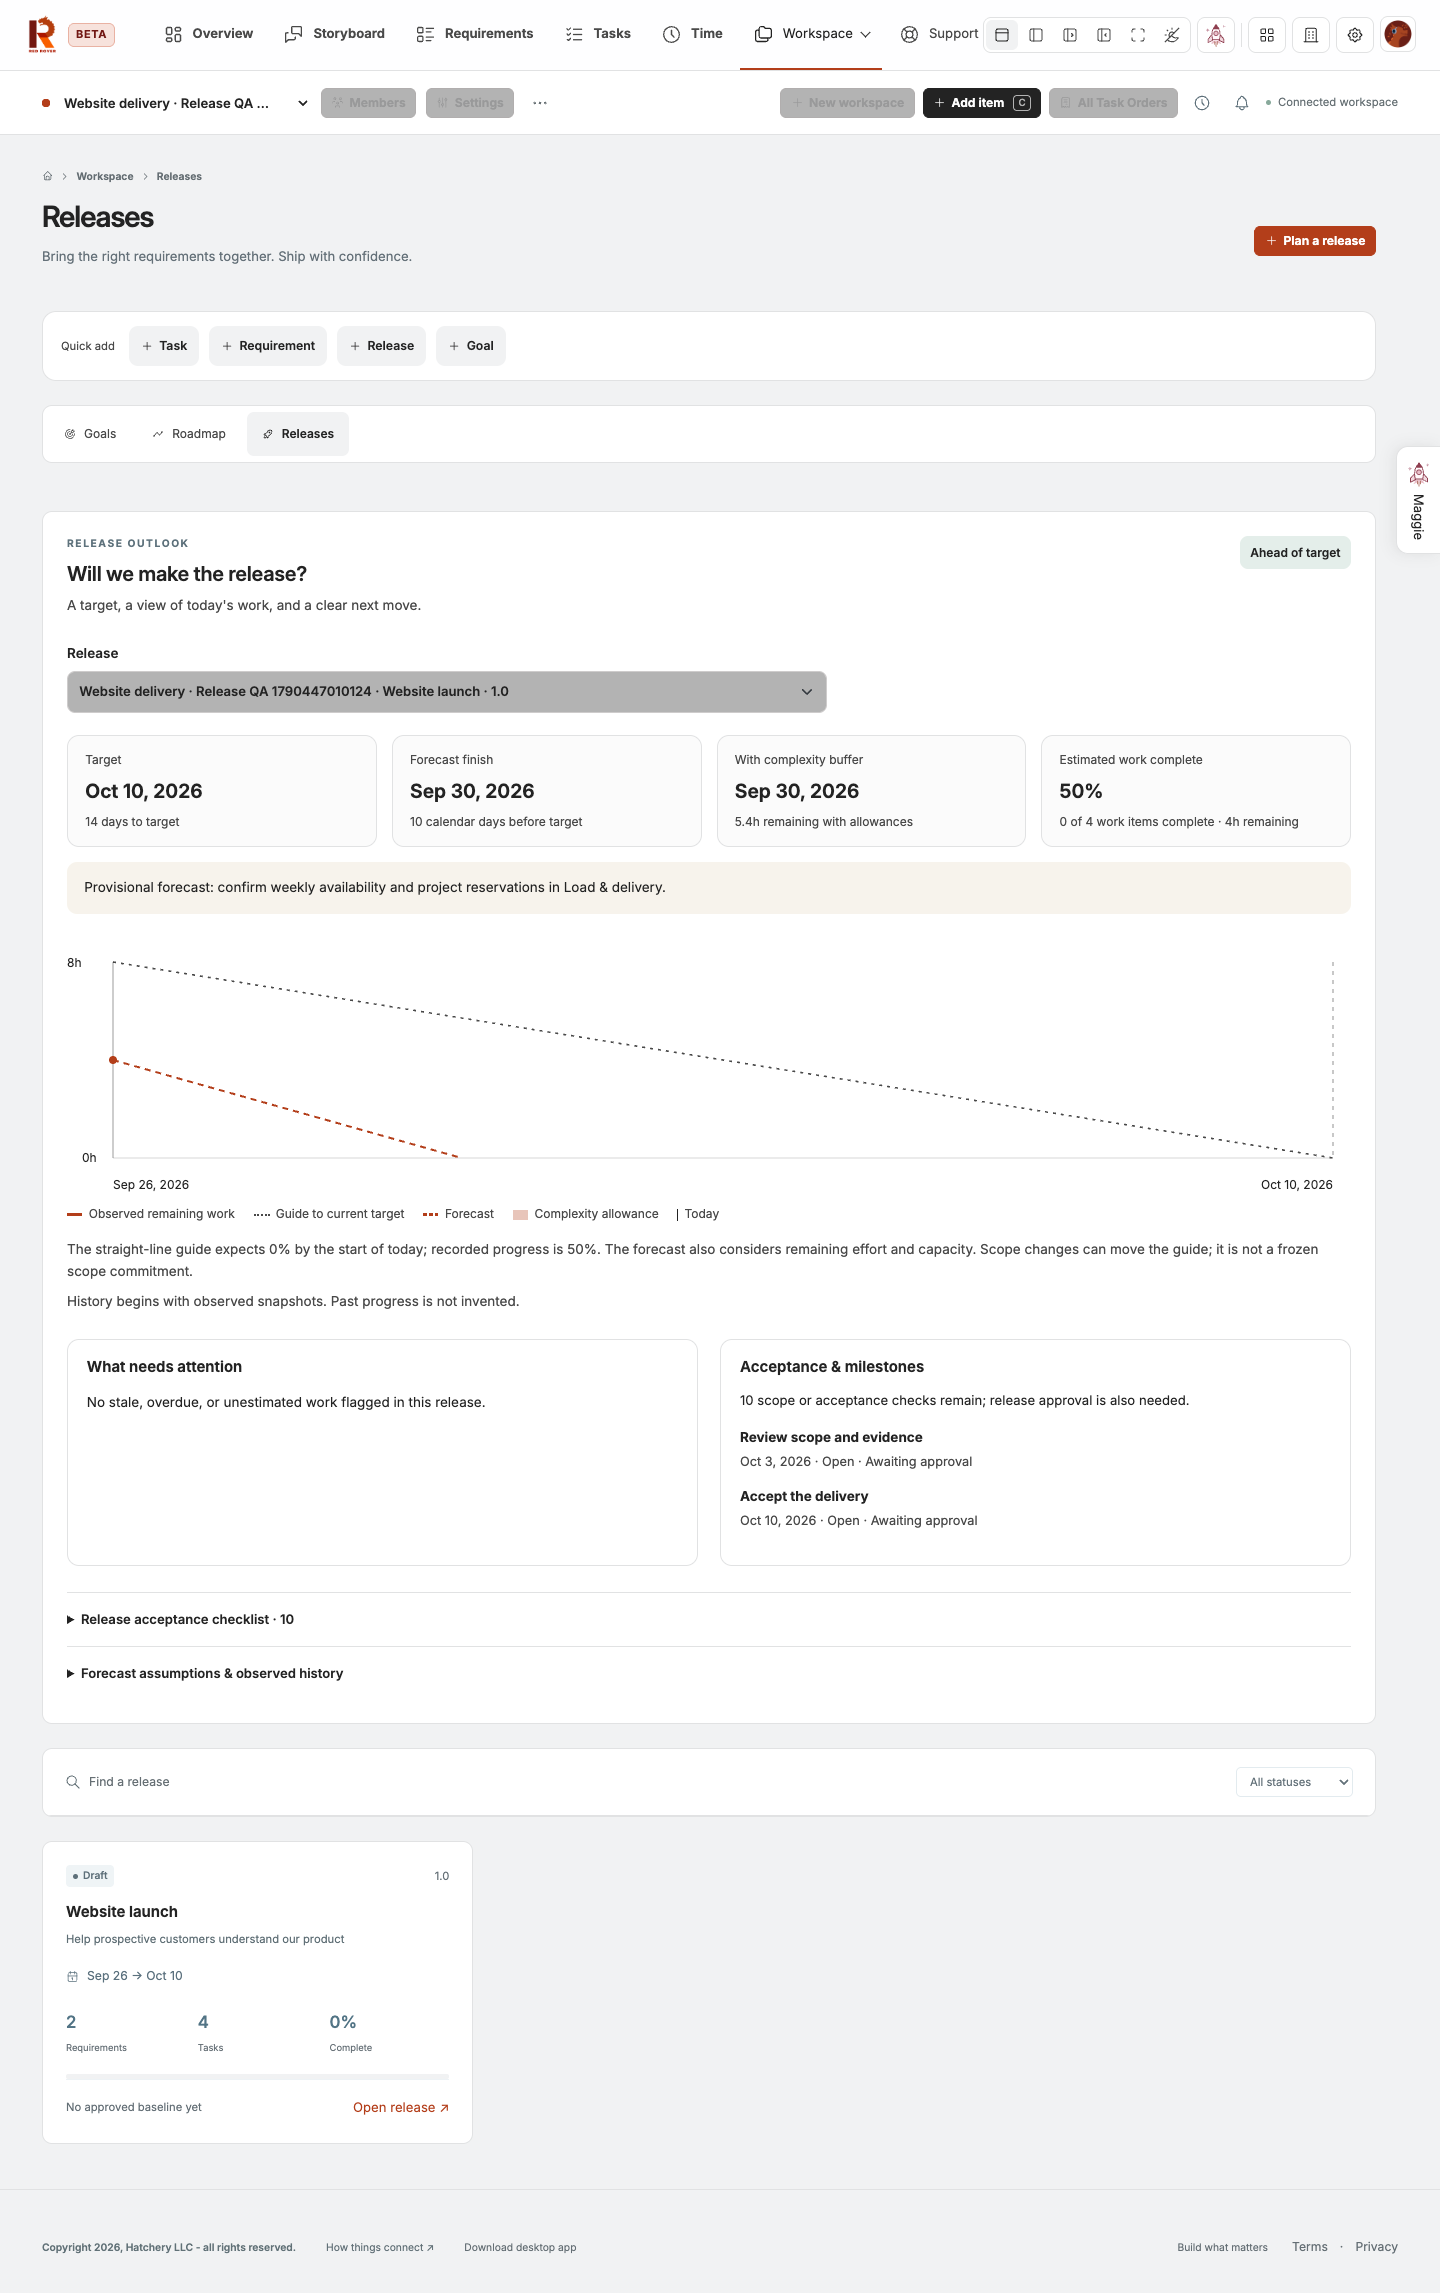Go to Storyboard page

[x=335, y=34]
